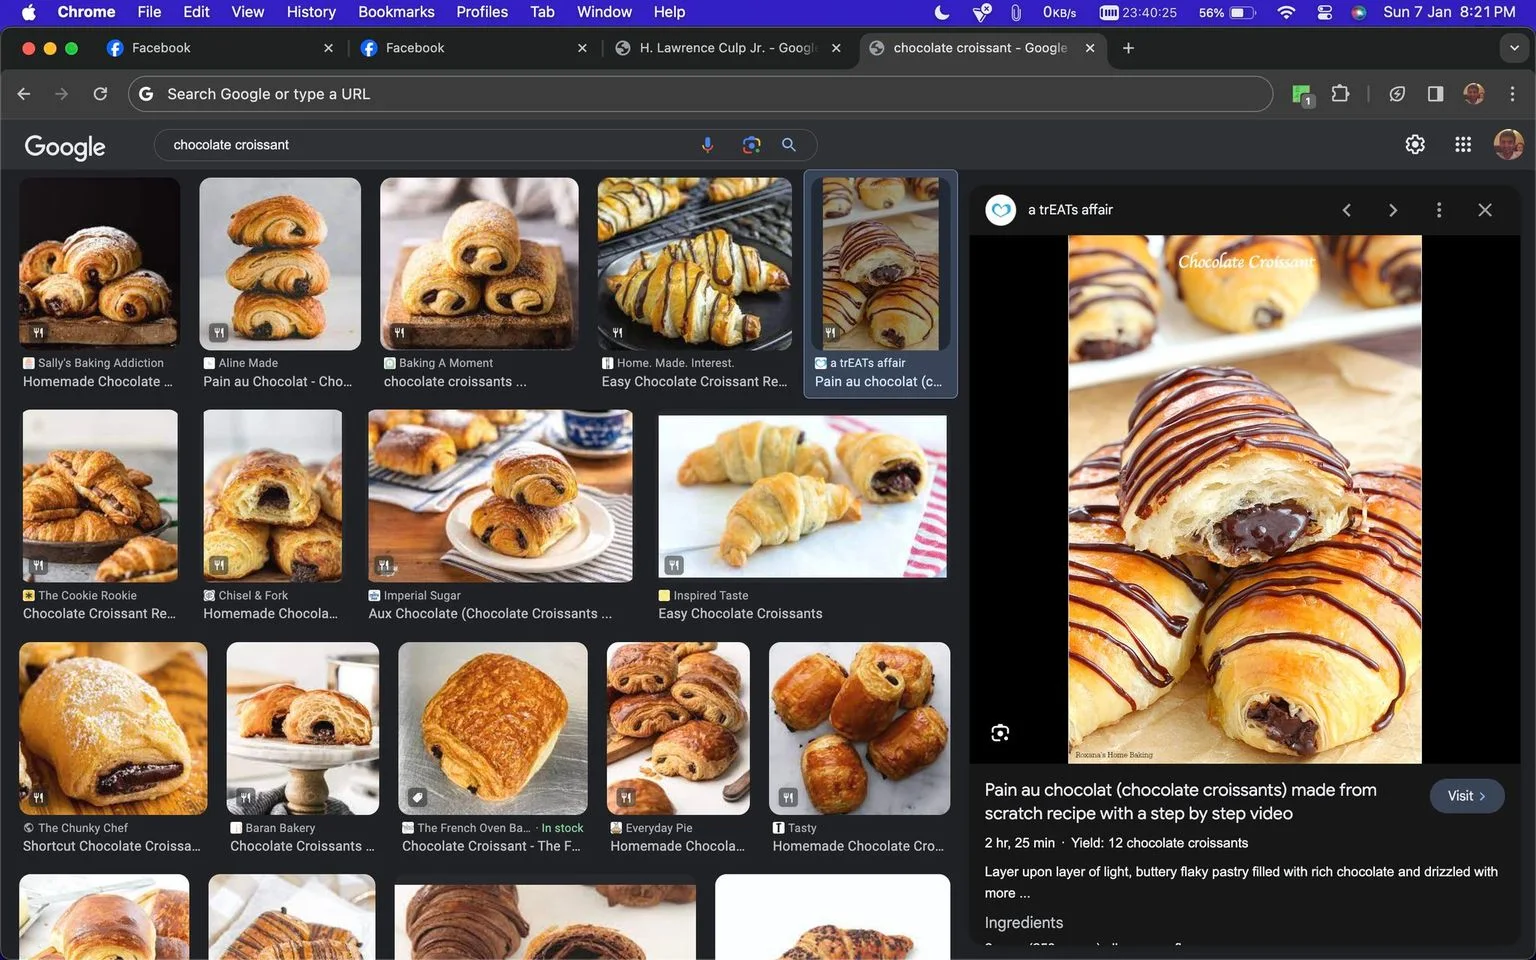Expand the recipe description with more
Image resolution: width=1536 pixels, height=960 pixels.
pyautogui.click(x=1007, y=893)
